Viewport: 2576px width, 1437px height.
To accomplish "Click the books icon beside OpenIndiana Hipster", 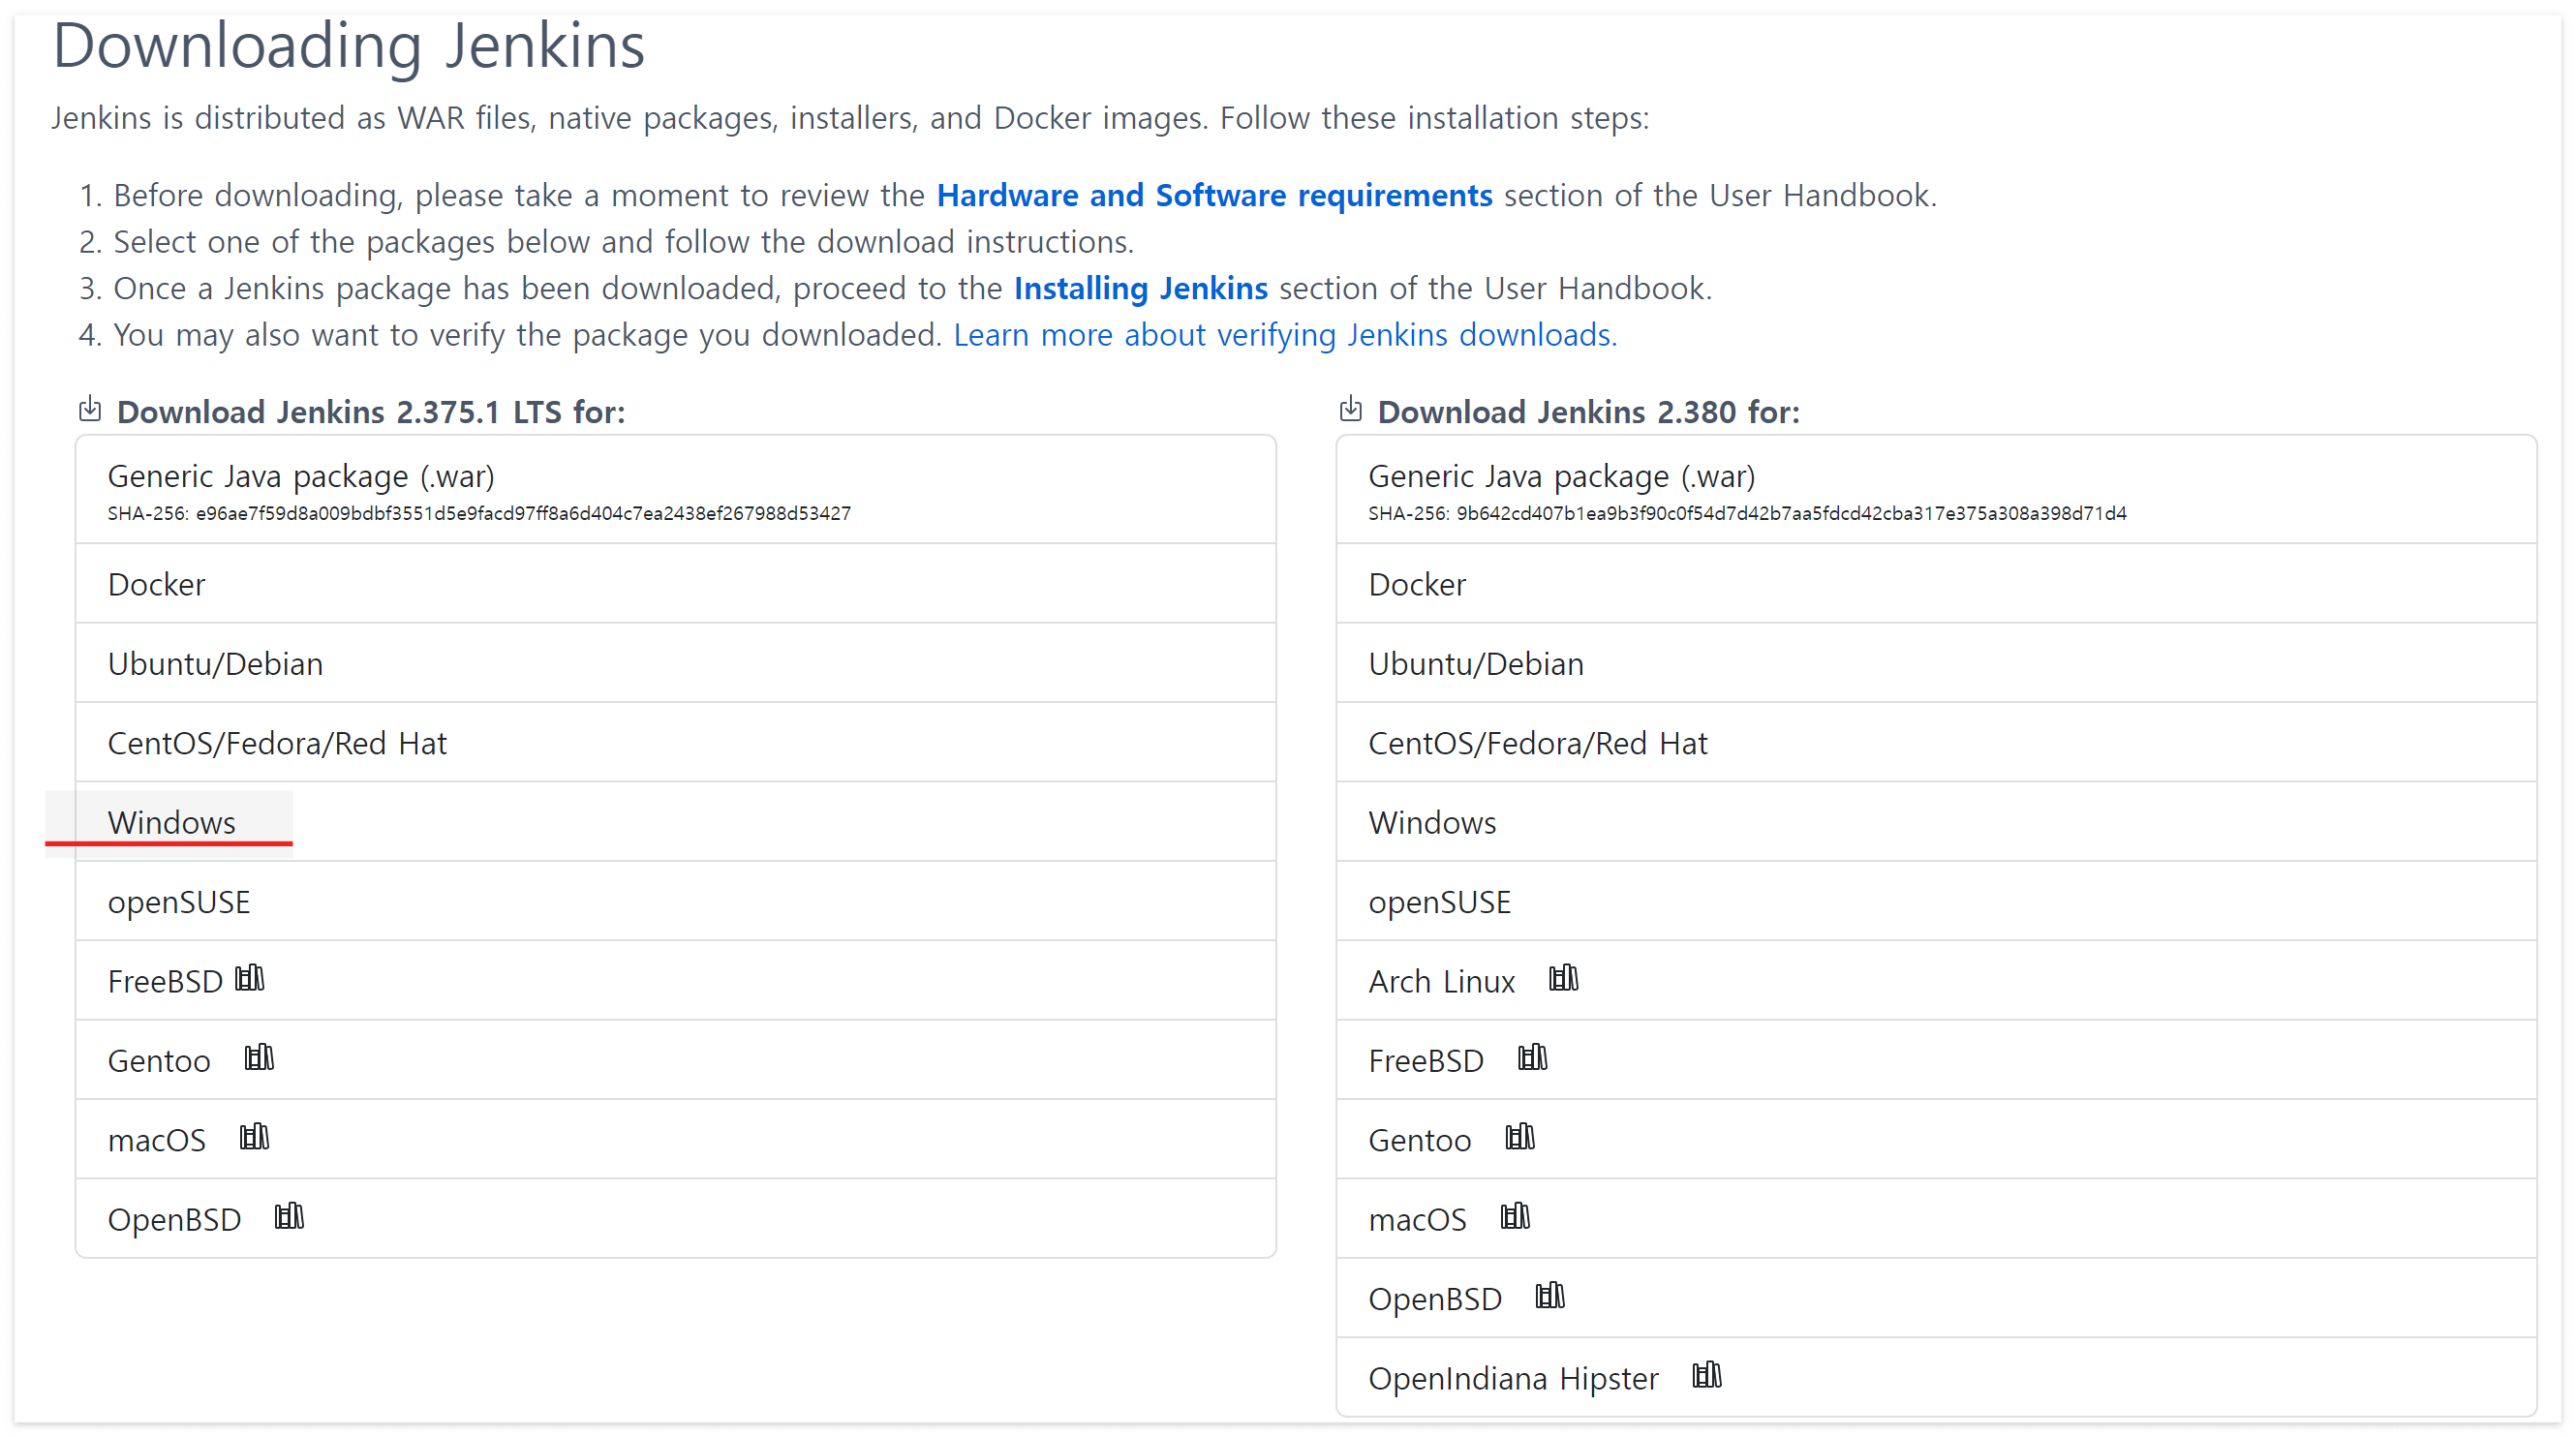I will click(x=1706, y=1375).
